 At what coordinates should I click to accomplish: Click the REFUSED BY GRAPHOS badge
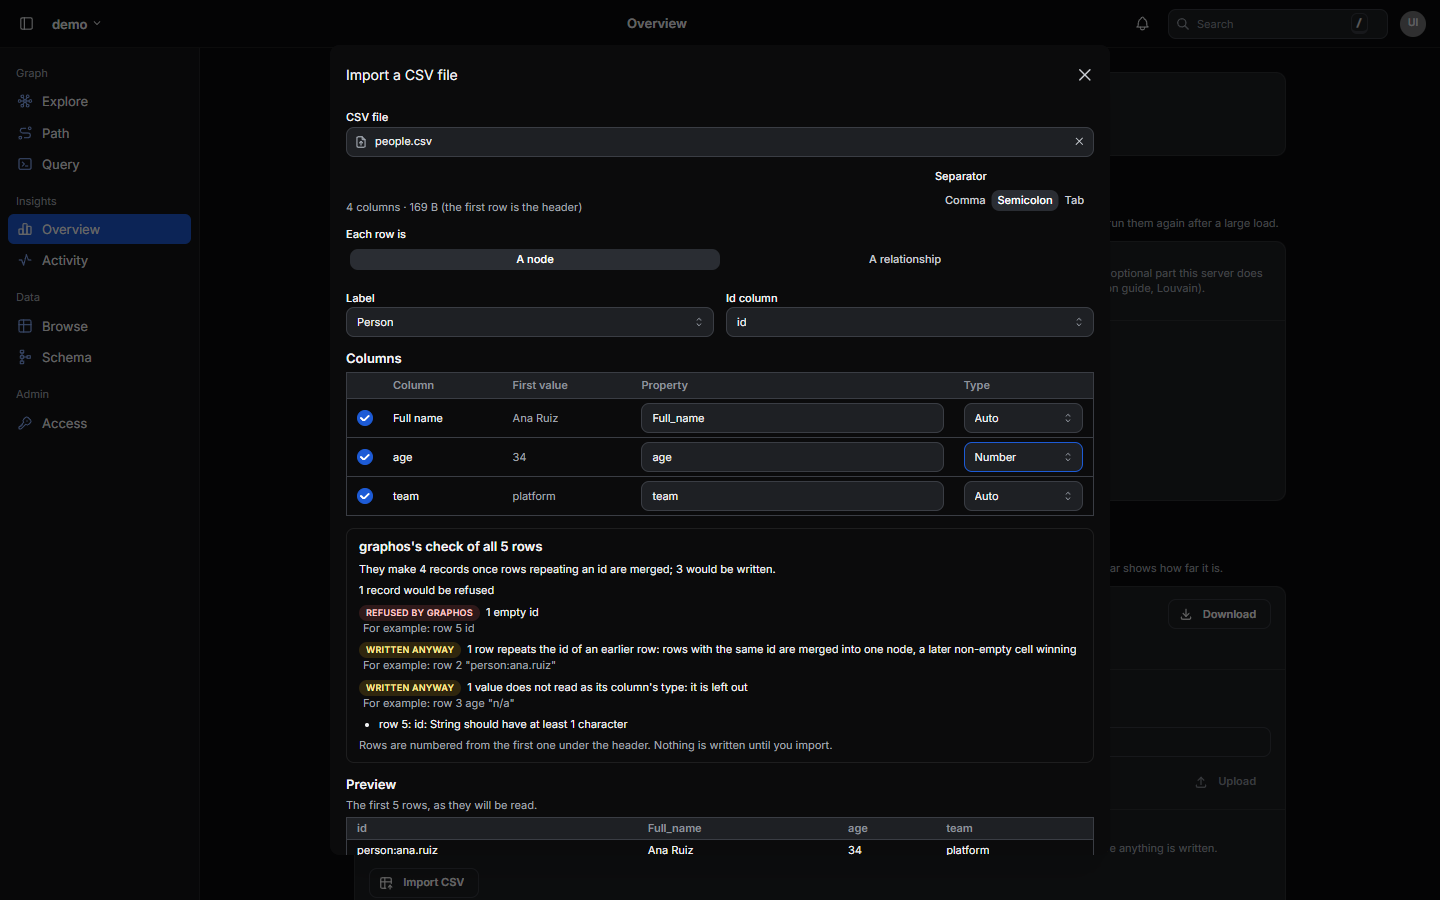(x=419, y=613)
